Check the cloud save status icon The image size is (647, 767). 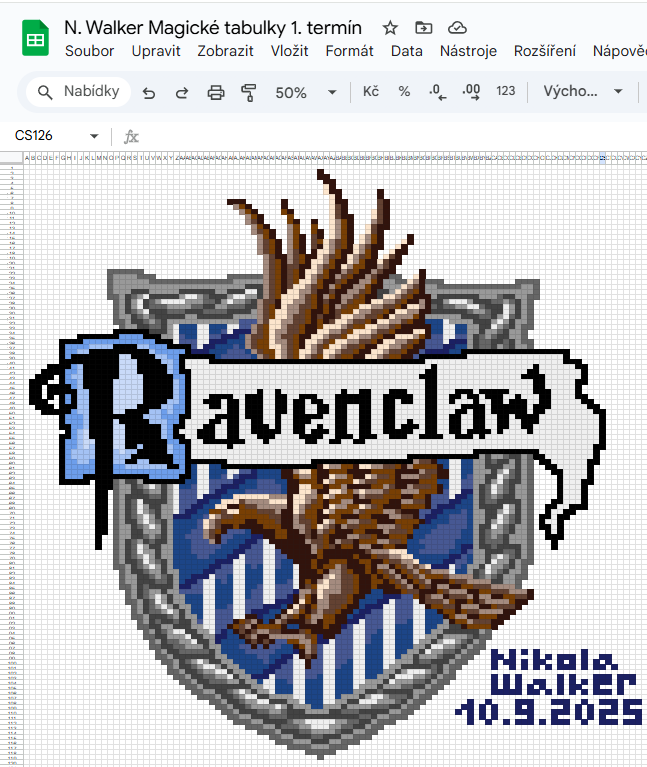coord(457,28)
